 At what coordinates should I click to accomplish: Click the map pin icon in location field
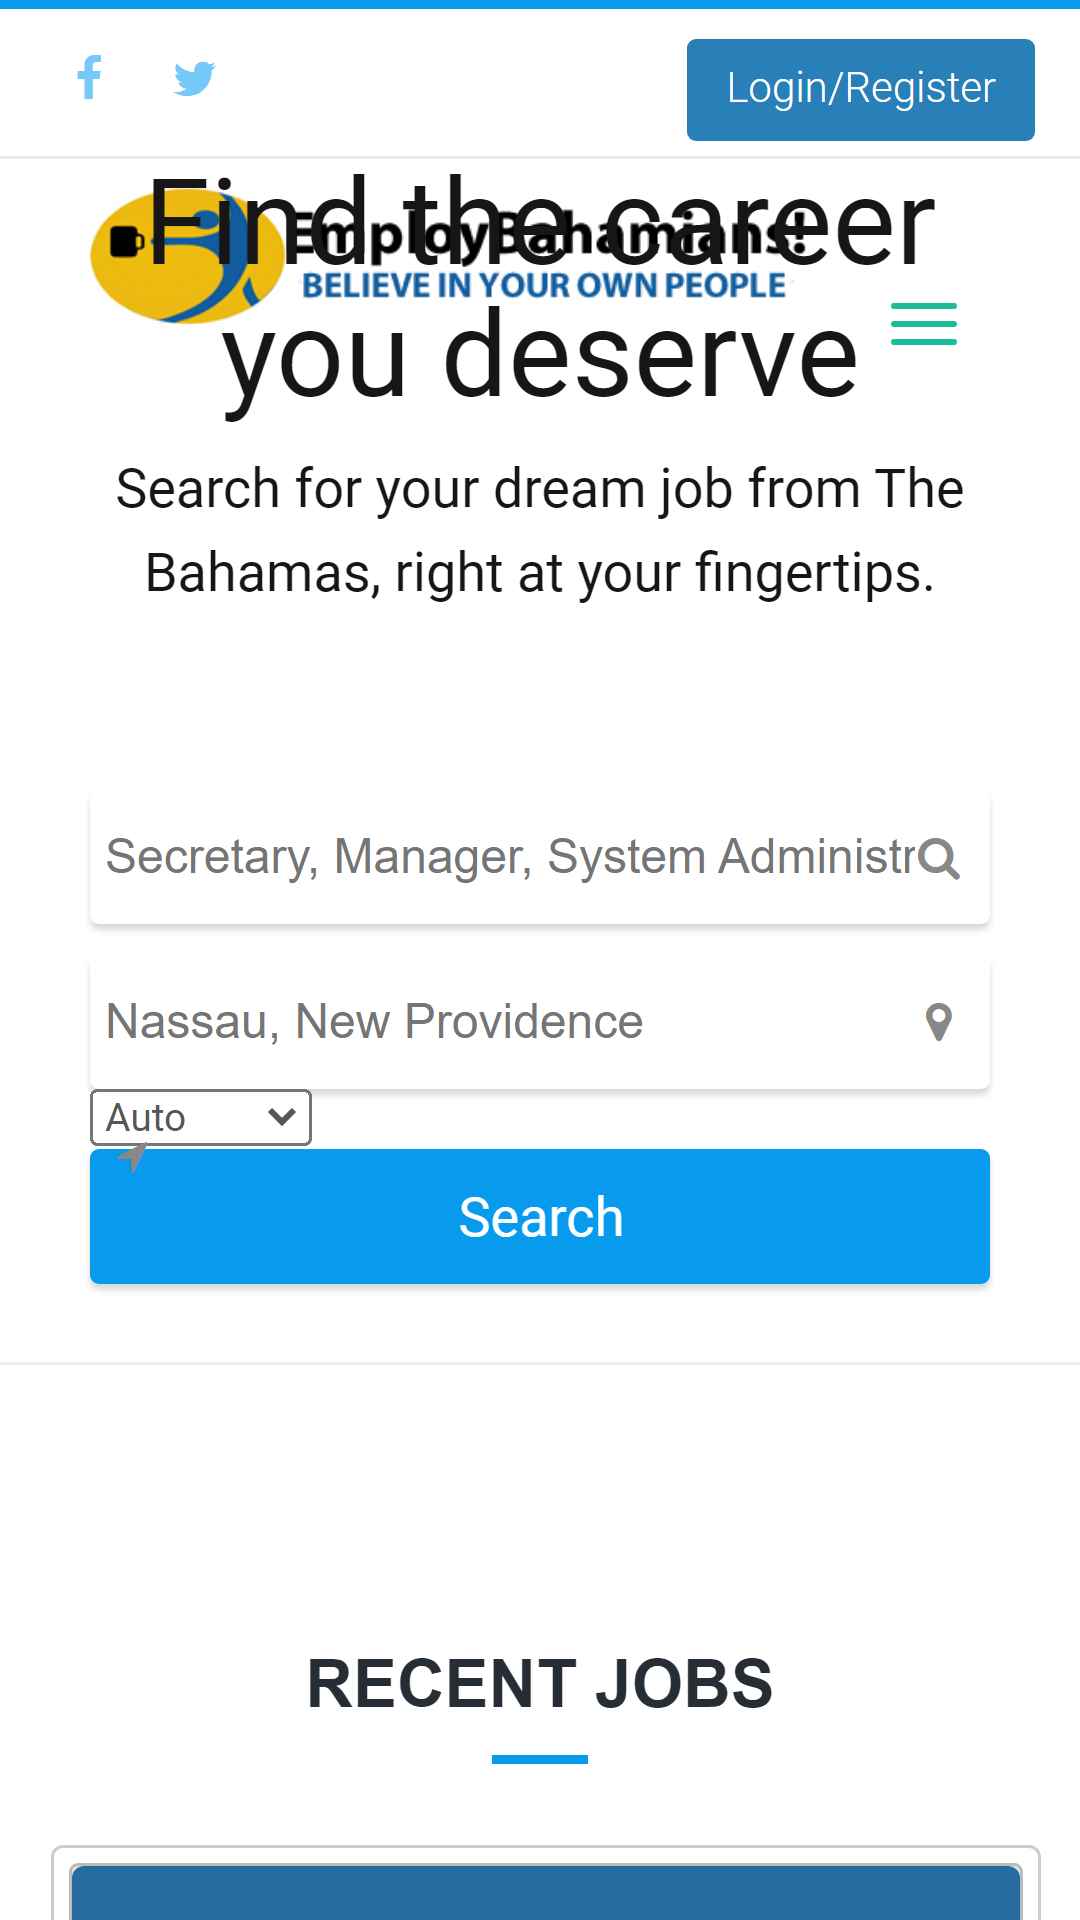pos(939,1023)
